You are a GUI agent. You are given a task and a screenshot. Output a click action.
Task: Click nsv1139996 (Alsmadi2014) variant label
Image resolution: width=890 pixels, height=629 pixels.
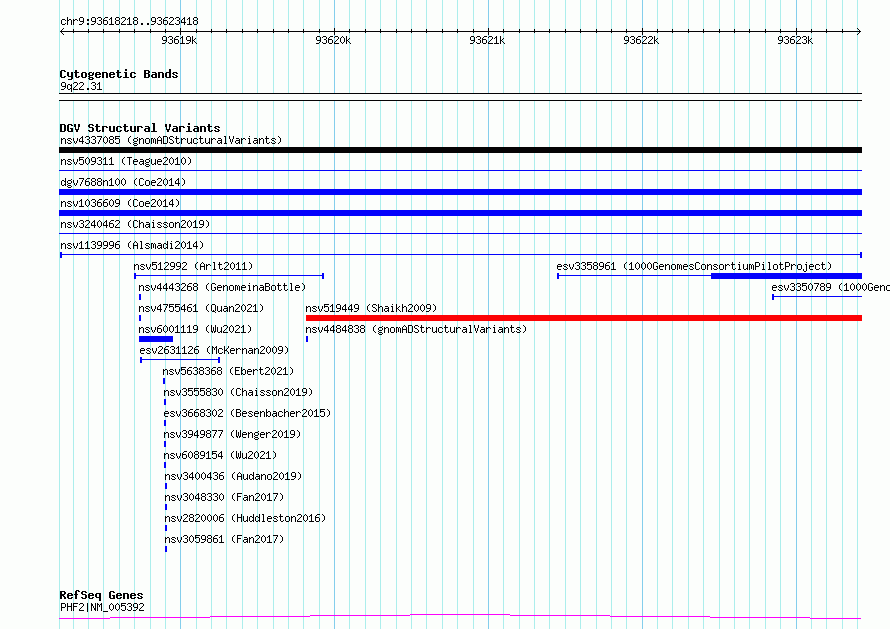point(132,245)
